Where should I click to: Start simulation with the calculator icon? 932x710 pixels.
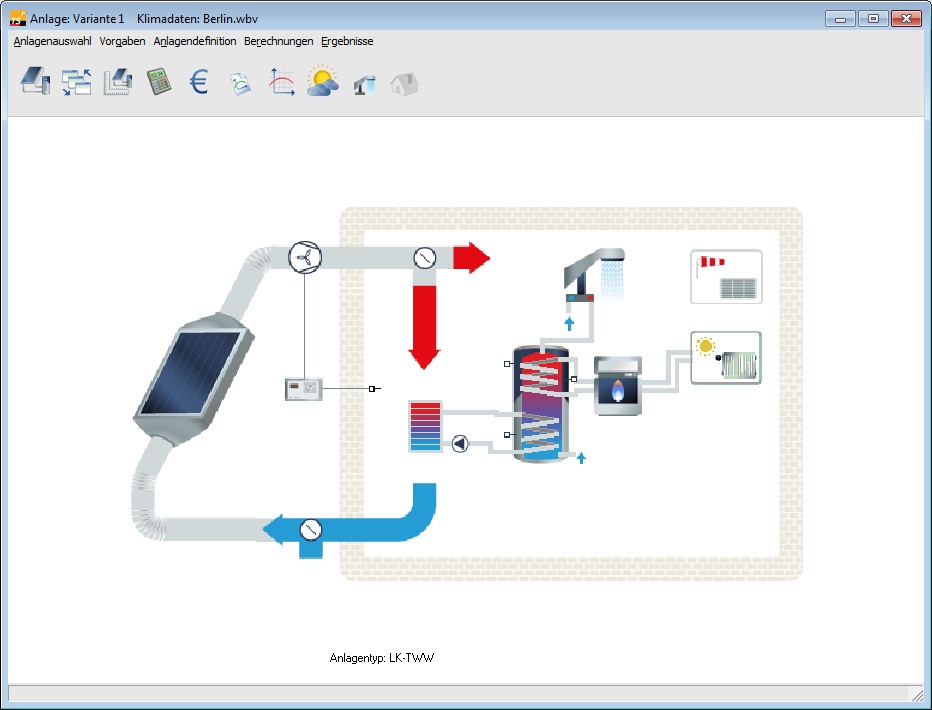159,81
